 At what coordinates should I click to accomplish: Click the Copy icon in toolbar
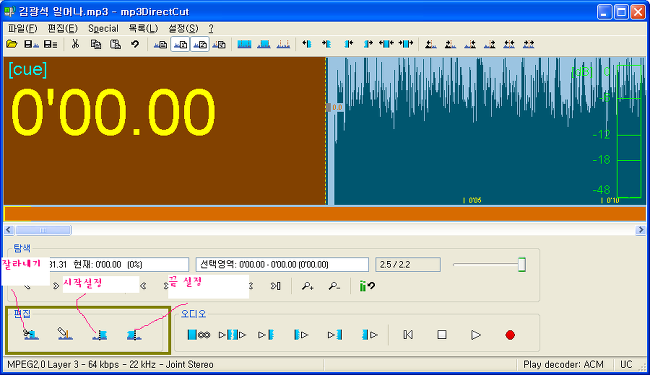pos(96,44)
